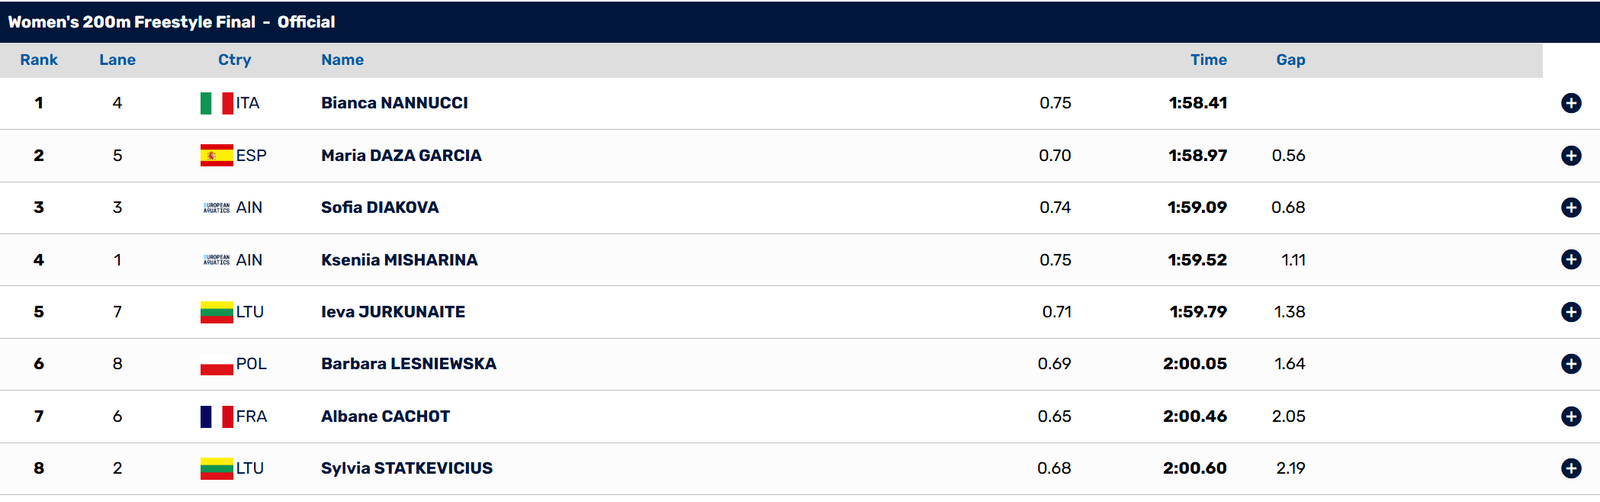The width and height of the screenshot is (1600, 502).
Task: Click plus icon on Sylvia STATKEVICIUS row
Action: click(1571, 468)
